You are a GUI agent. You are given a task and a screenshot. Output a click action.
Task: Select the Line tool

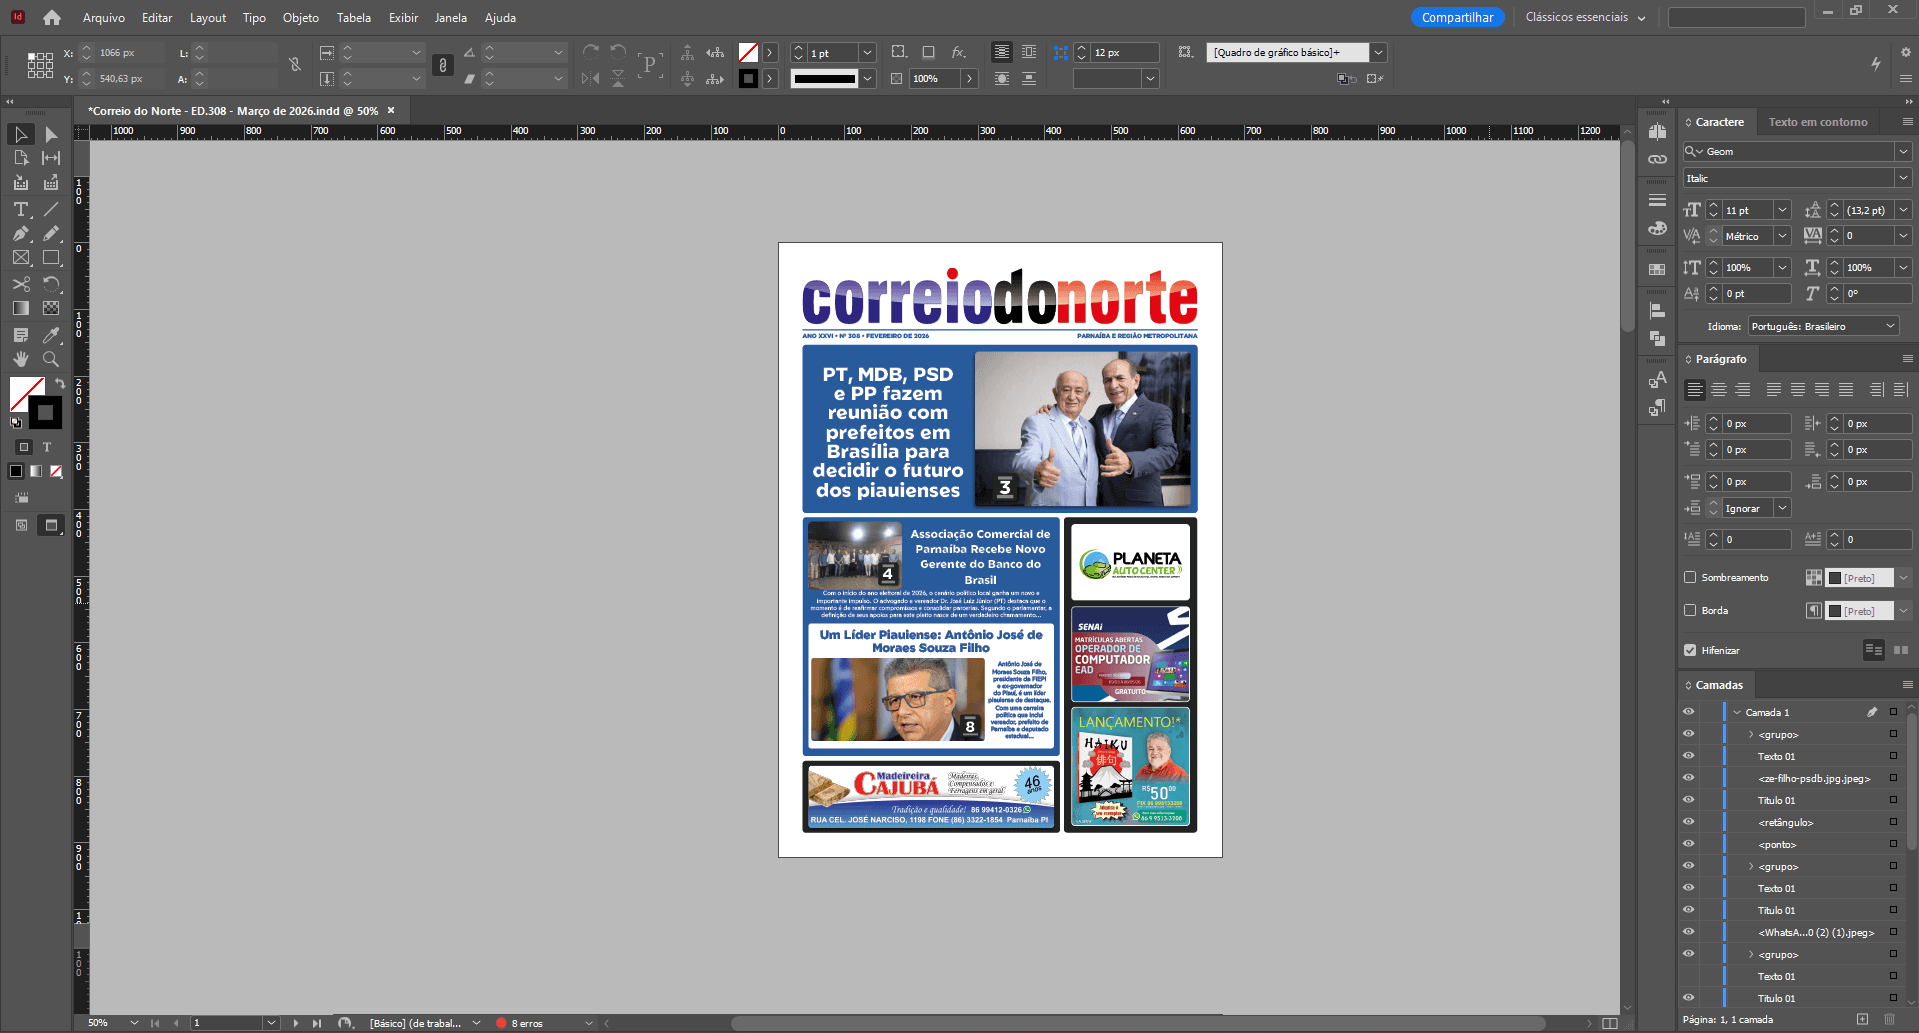[x=51, y=209]
